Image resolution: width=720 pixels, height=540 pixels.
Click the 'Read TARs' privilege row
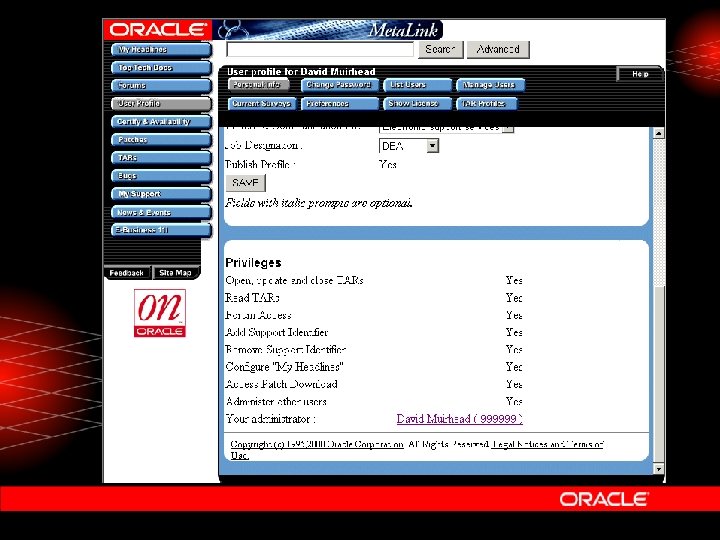pyautogui.click(x=374, y=298)
